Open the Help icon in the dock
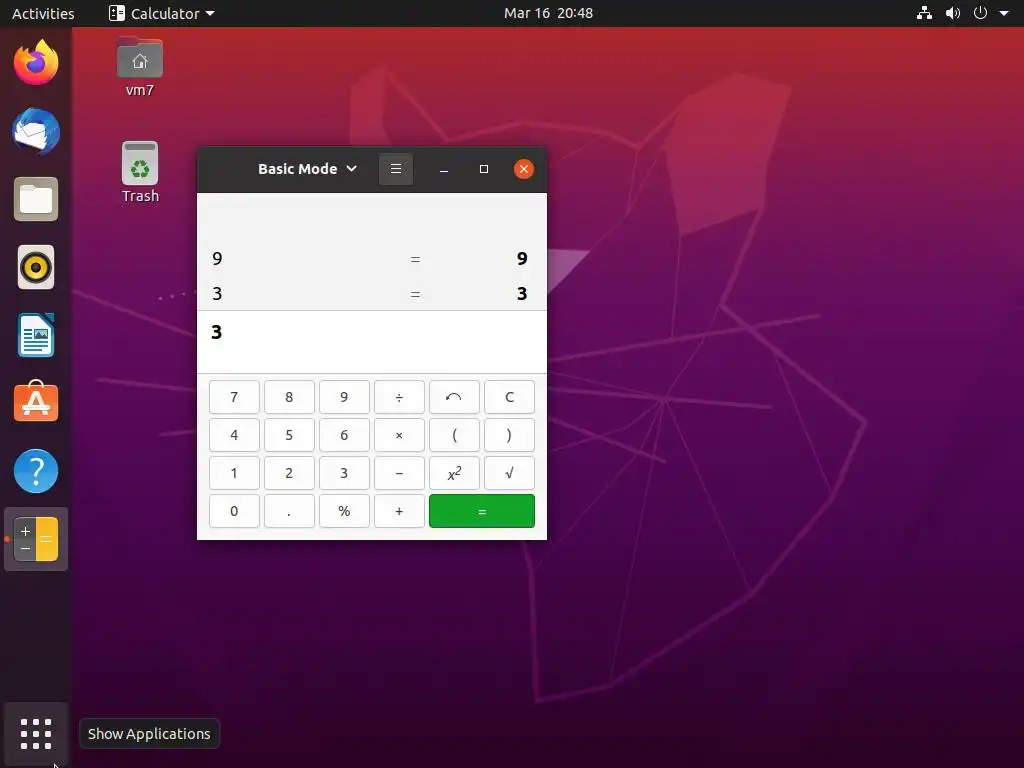Viewport: 1024px width, 768px height. coord(36,471)
